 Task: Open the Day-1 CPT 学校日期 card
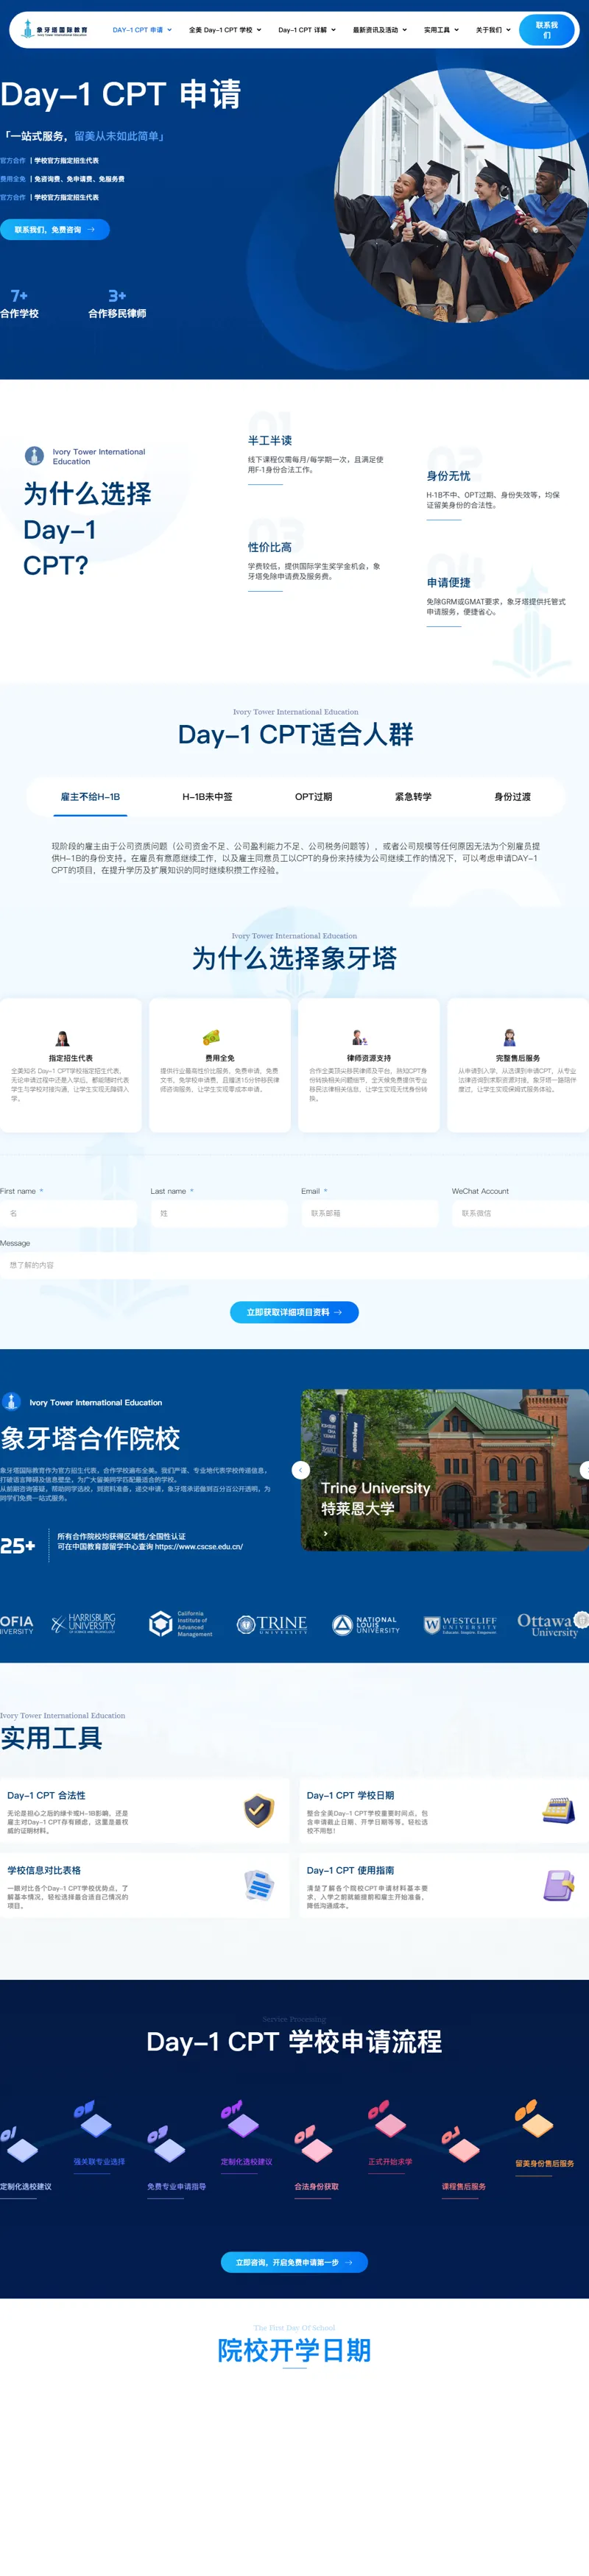(x=444, y=1811)
